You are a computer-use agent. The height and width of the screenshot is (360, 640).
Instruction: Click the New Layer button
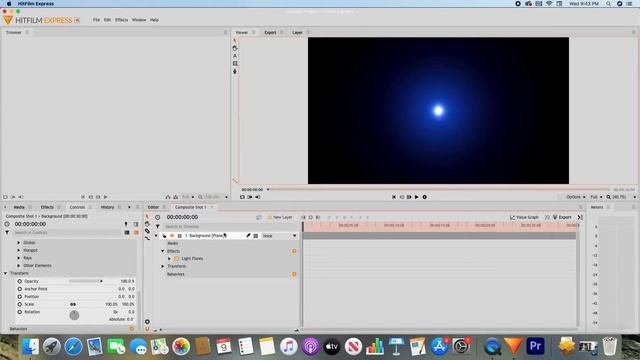click(x=280, y=217)
